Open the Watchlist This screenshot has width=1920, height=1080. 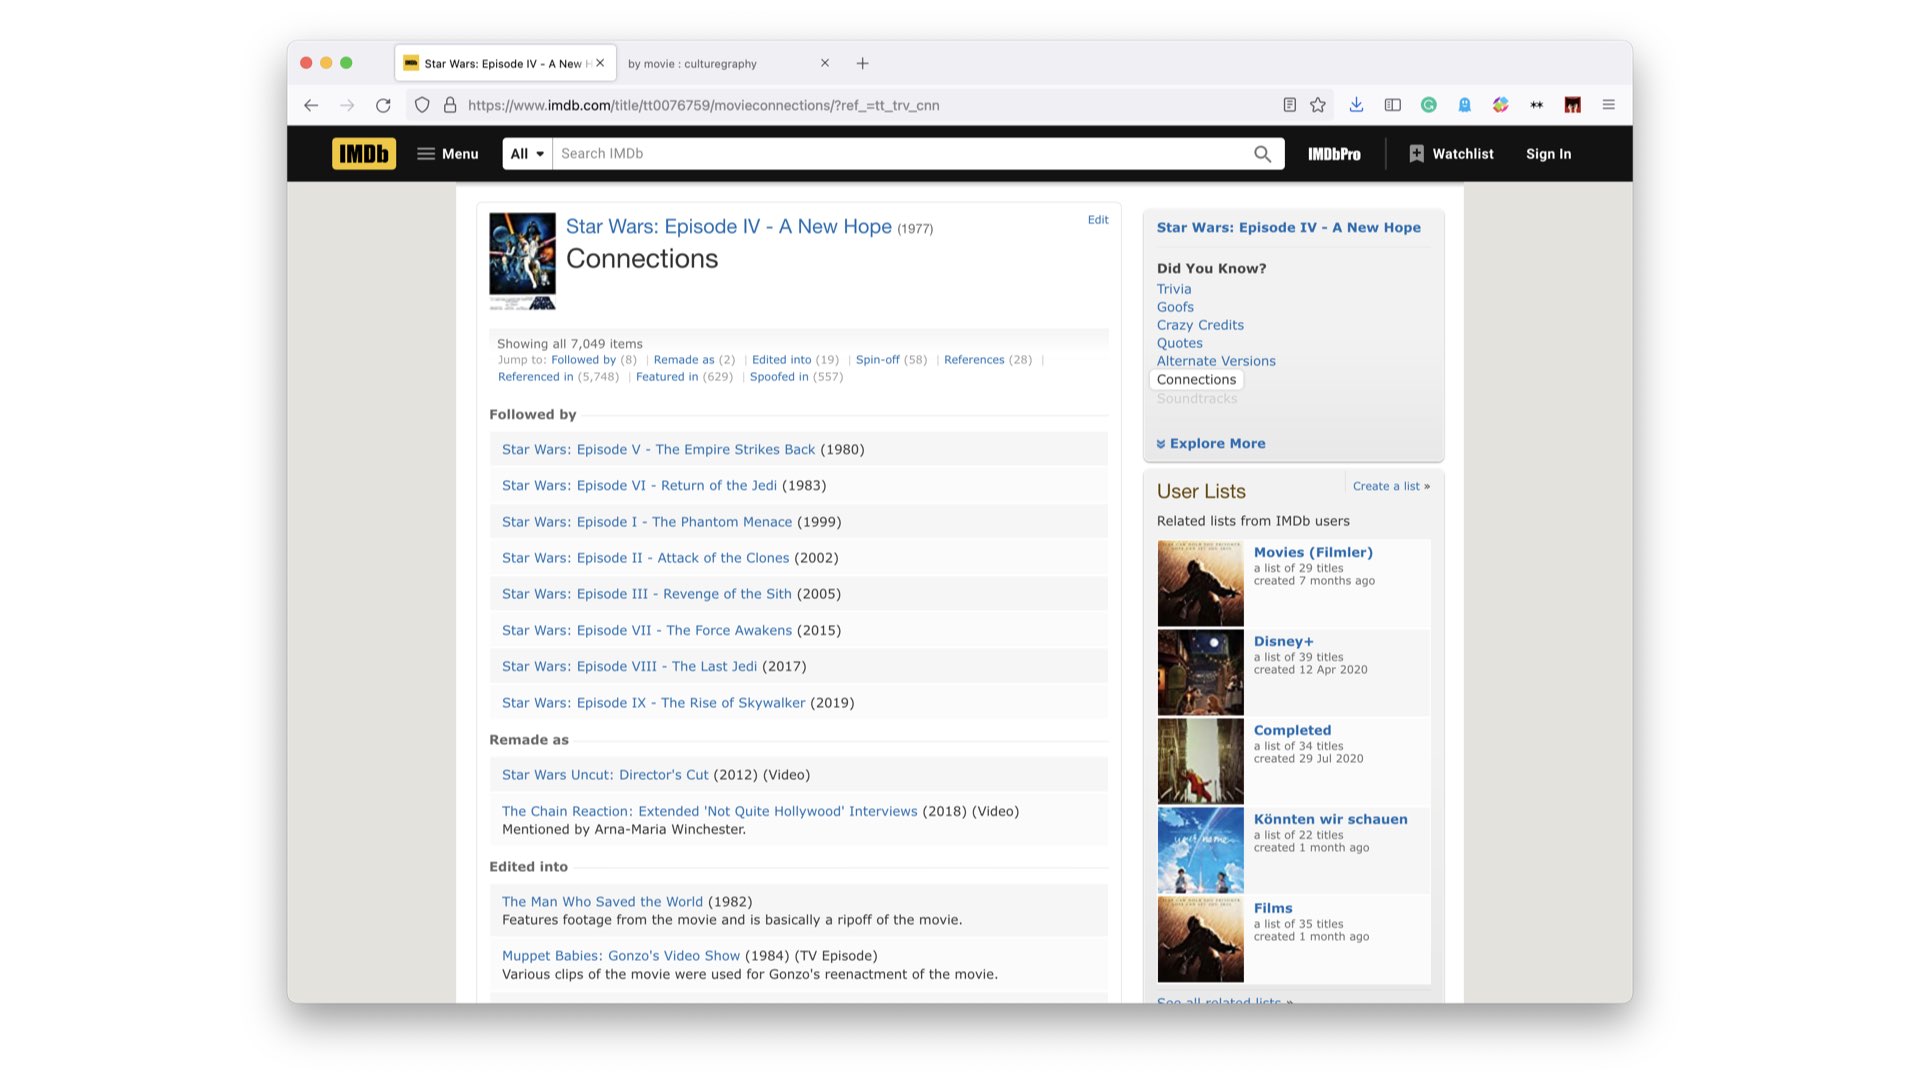(x=1451, y=154)
